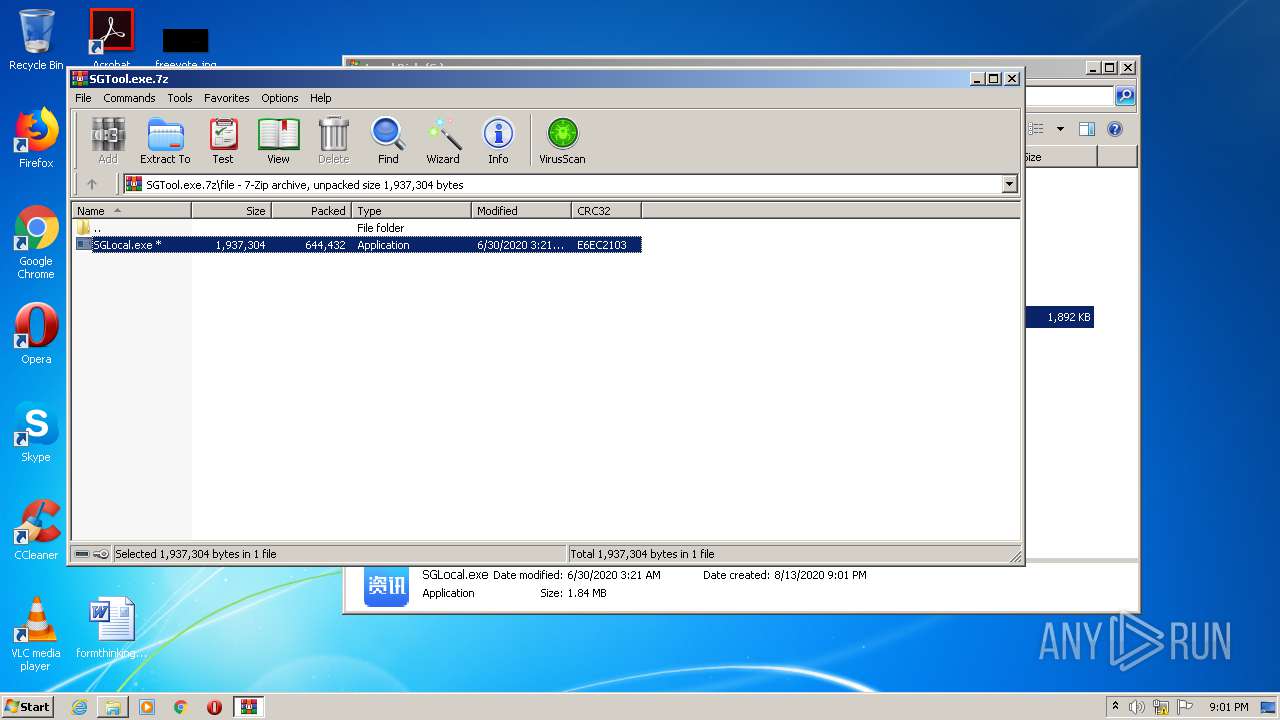The width and height of the screenshot is (1280, 720).
Task: Click the 644,432 packed size cell
Action: (325, 245)
